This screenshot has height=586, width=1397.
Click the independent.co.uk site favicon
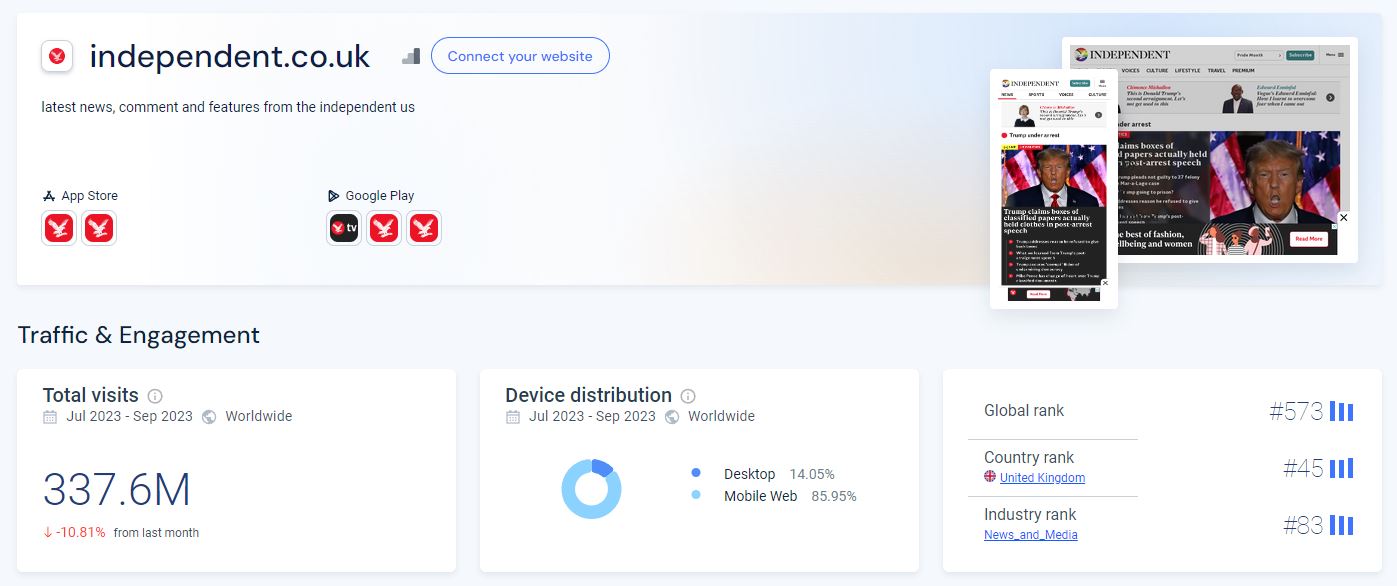click(57, 56)
